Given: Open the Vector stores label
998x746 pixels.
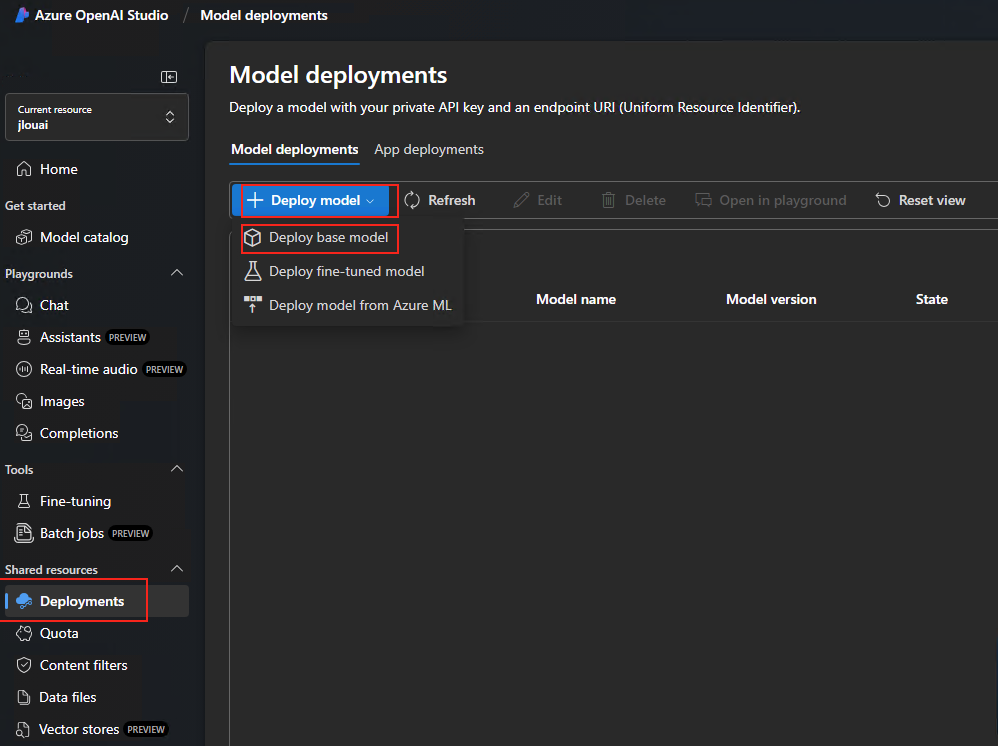Looking at the screenshot, I should [79, 729].
